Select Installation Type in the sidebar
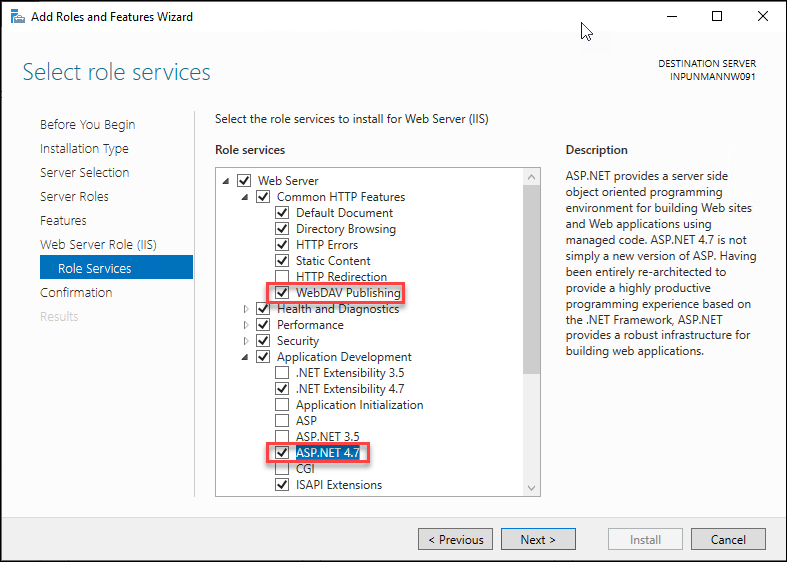 84,149
